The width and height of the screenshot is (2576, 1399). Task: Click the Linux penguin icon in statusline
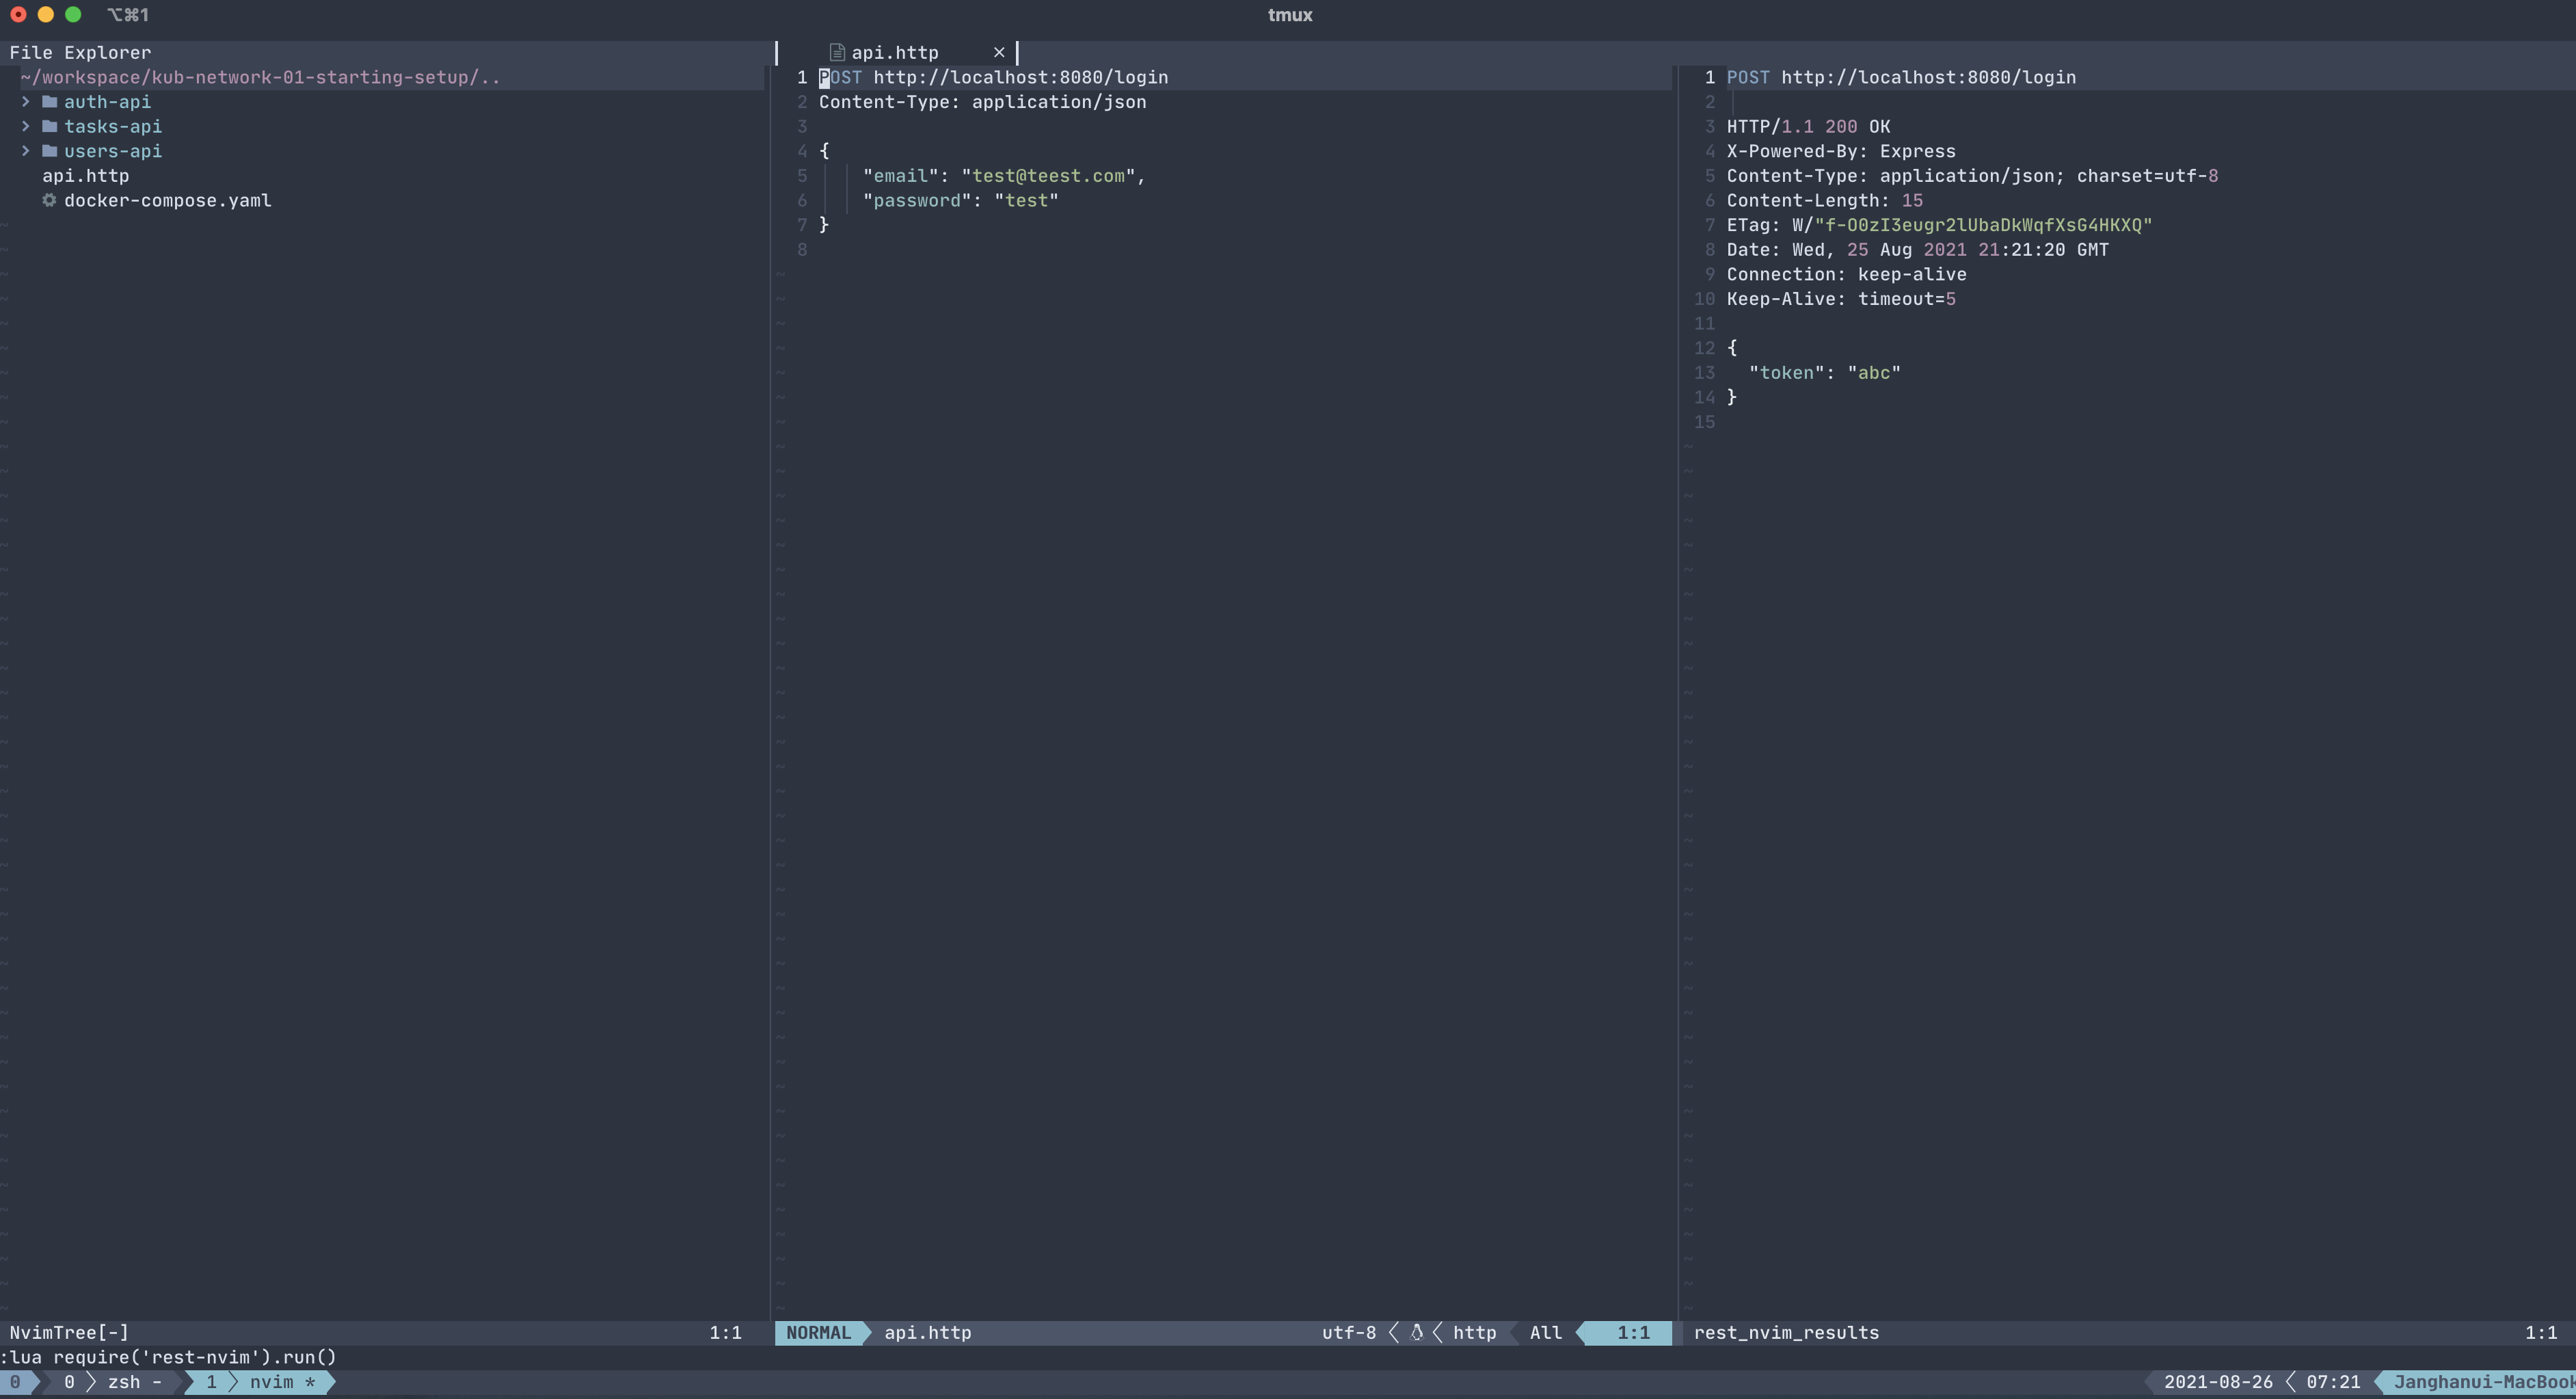[1416, 1333]
